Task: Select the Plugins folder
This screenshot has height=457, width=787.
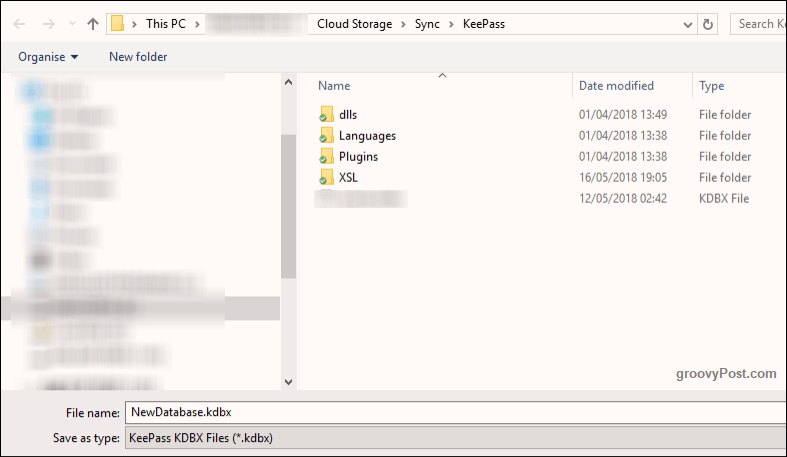Action: [358, 157]
